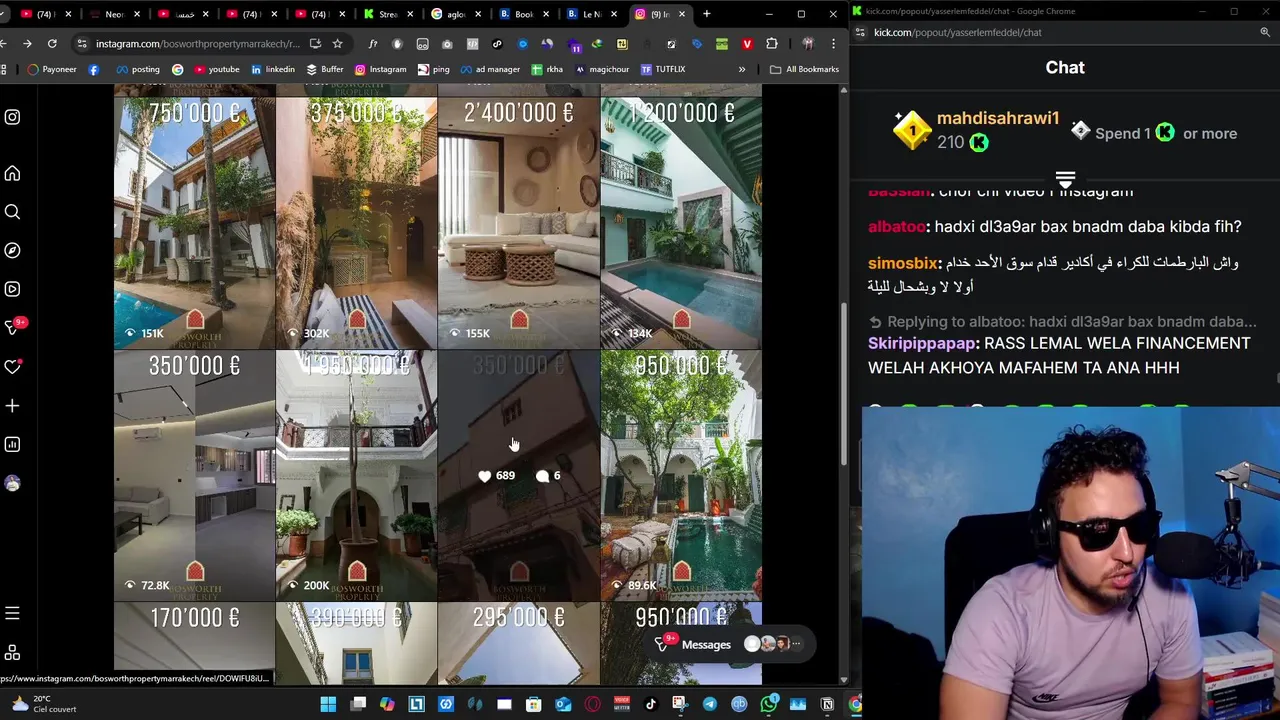This screenshot has height=720, width=1280.
Task: Close the active Instagram tab
Action: tap(682, 14)
